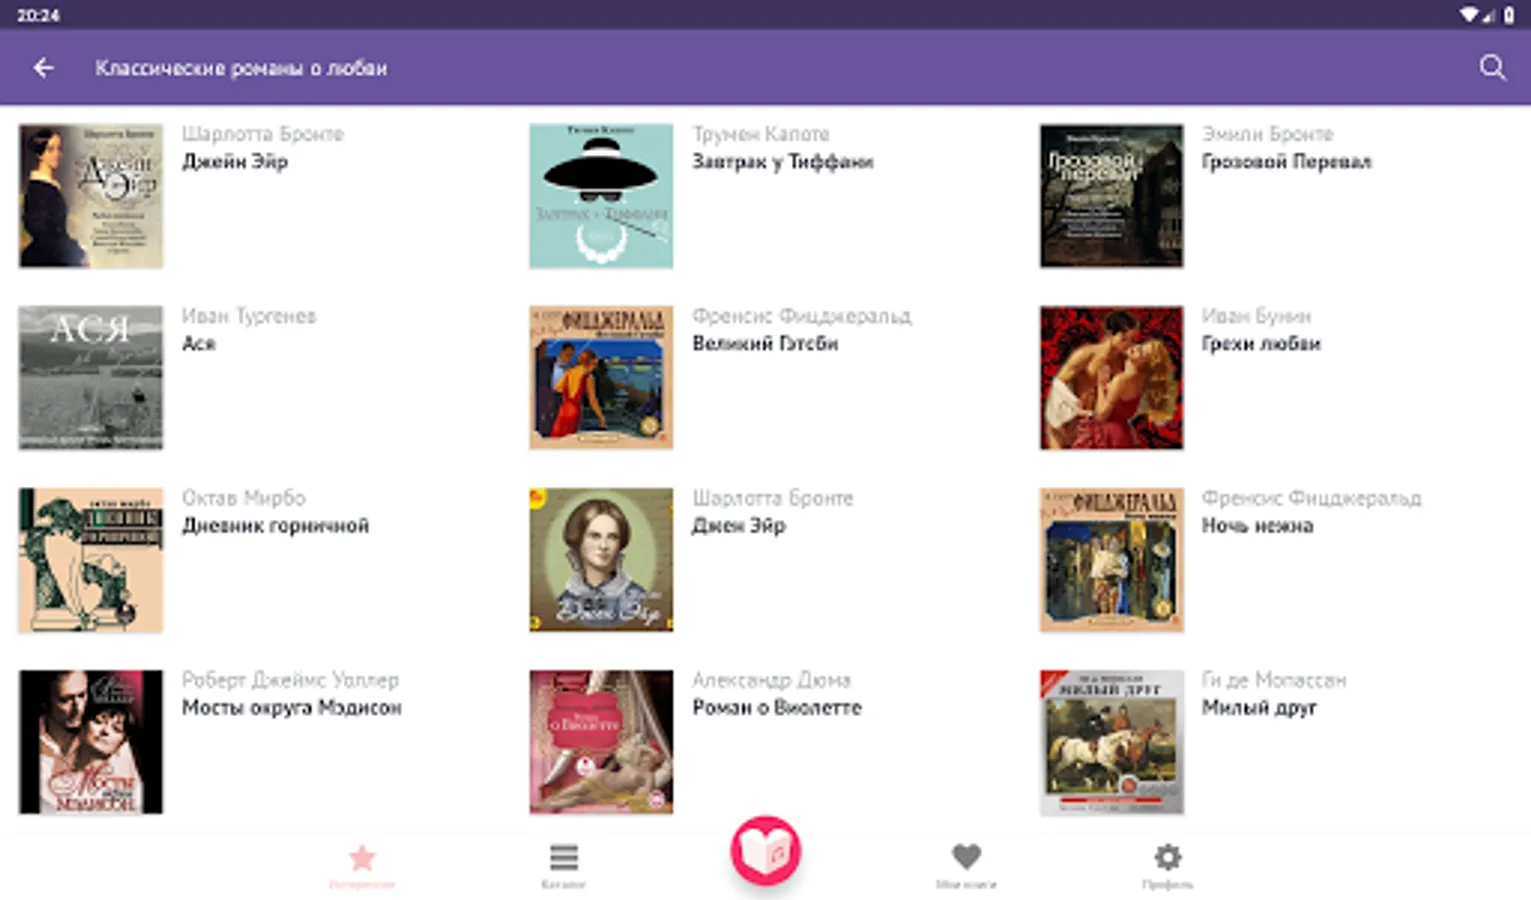
Task: Open Грехи любви cover by Иван Бунин
Action: 1111,378
